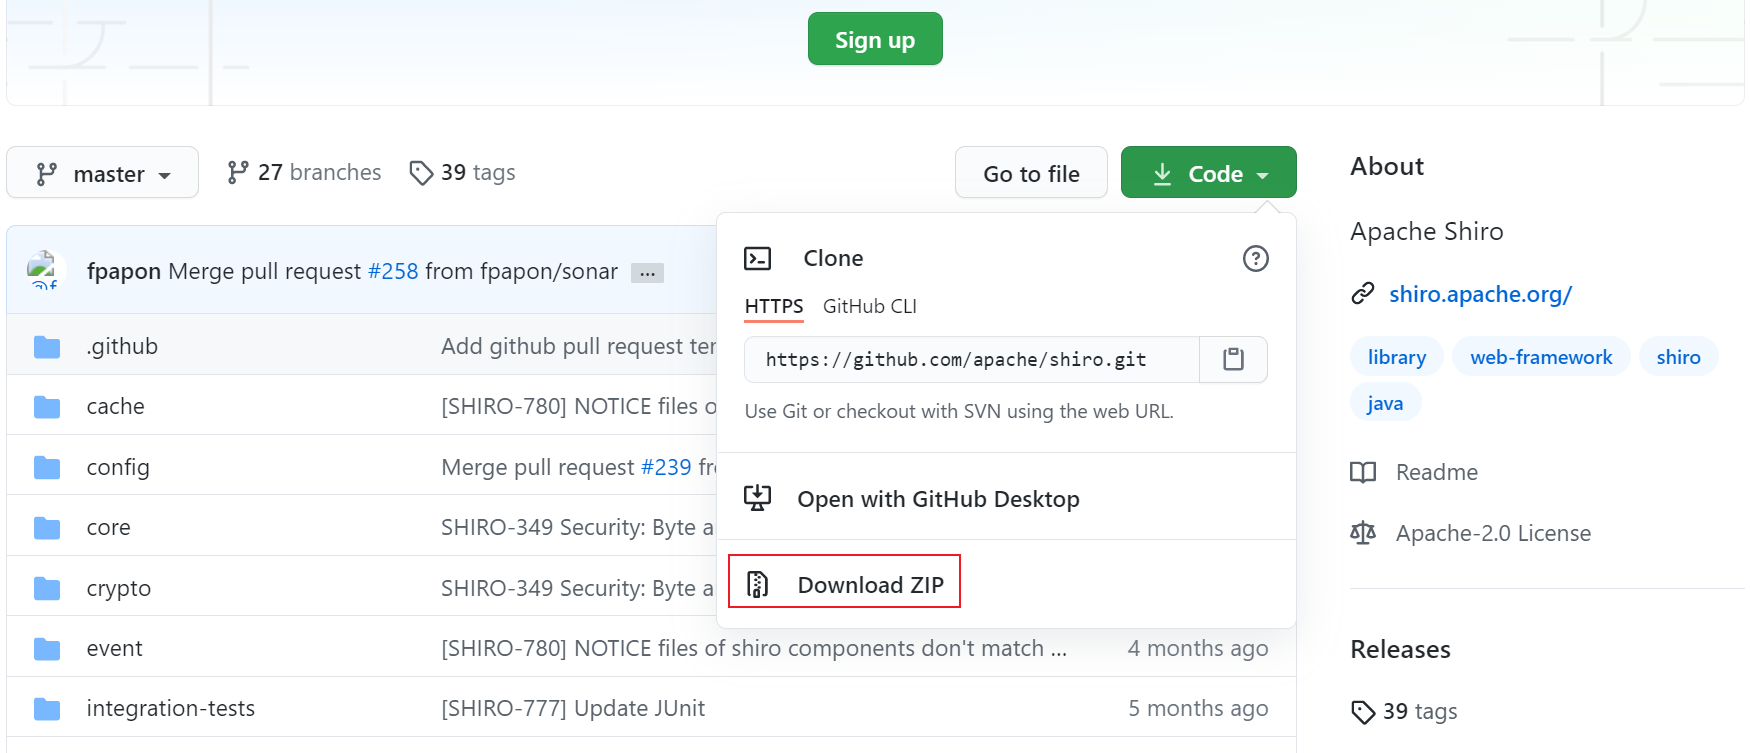Open the event row SHIRO-780 commit message
This screenshot has height=753, width=1750.
tap(754, 648)
